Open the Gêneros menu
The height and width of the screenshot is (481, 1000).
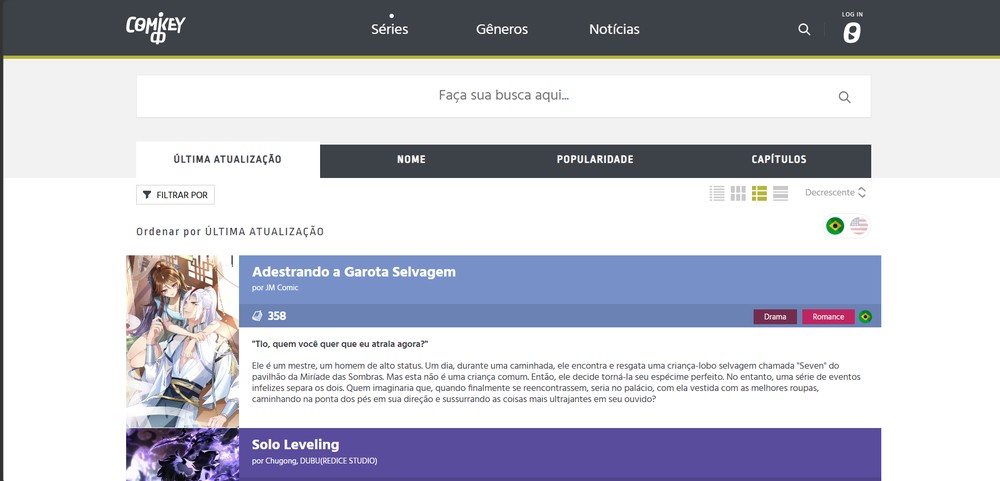pyautogui.click(x=502, y=29)
